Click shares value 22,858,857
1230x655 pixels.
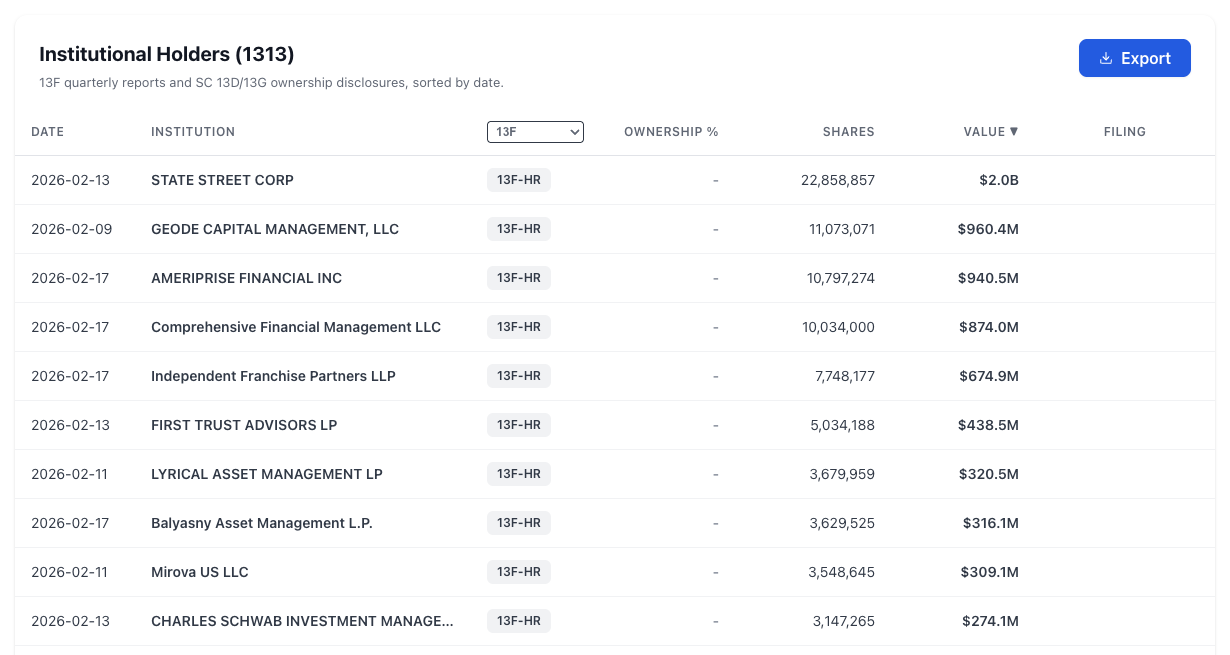838,180
